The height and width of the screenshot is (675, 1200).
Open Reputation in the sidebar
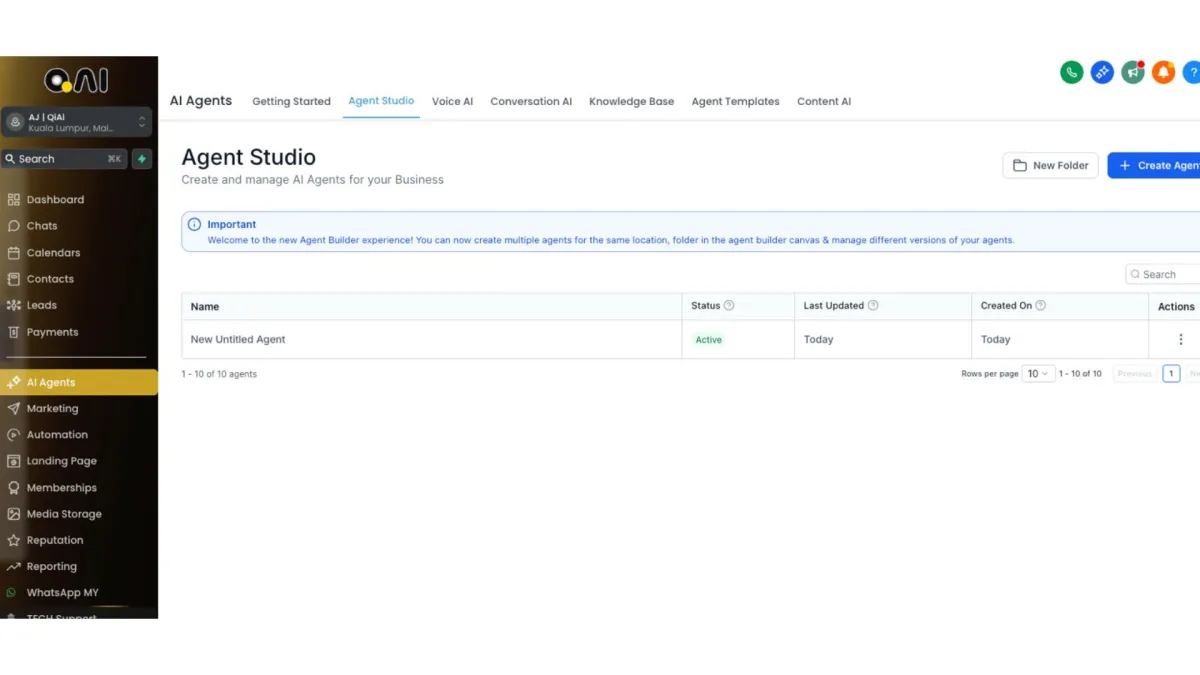click(55, 540)
